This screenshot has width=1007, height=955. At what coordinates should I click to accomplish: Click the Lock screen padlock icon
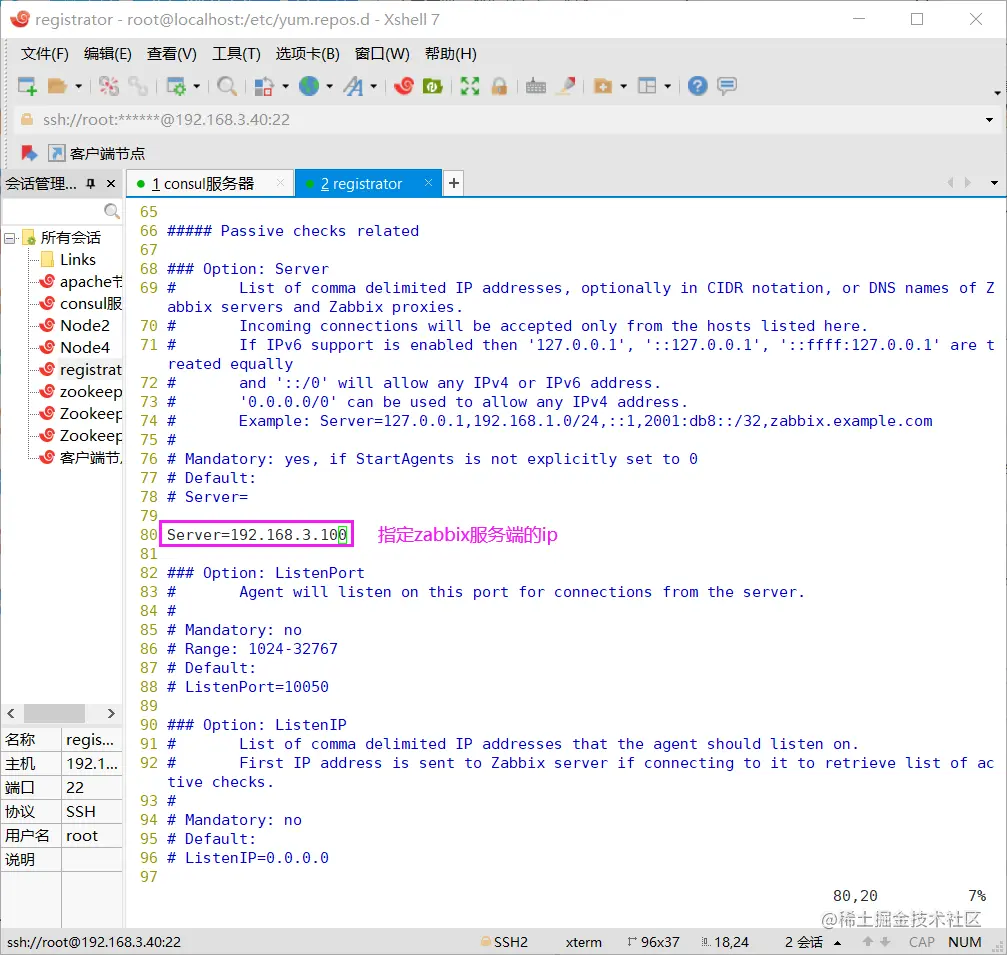pyautogui.click(x=499, y=85)
